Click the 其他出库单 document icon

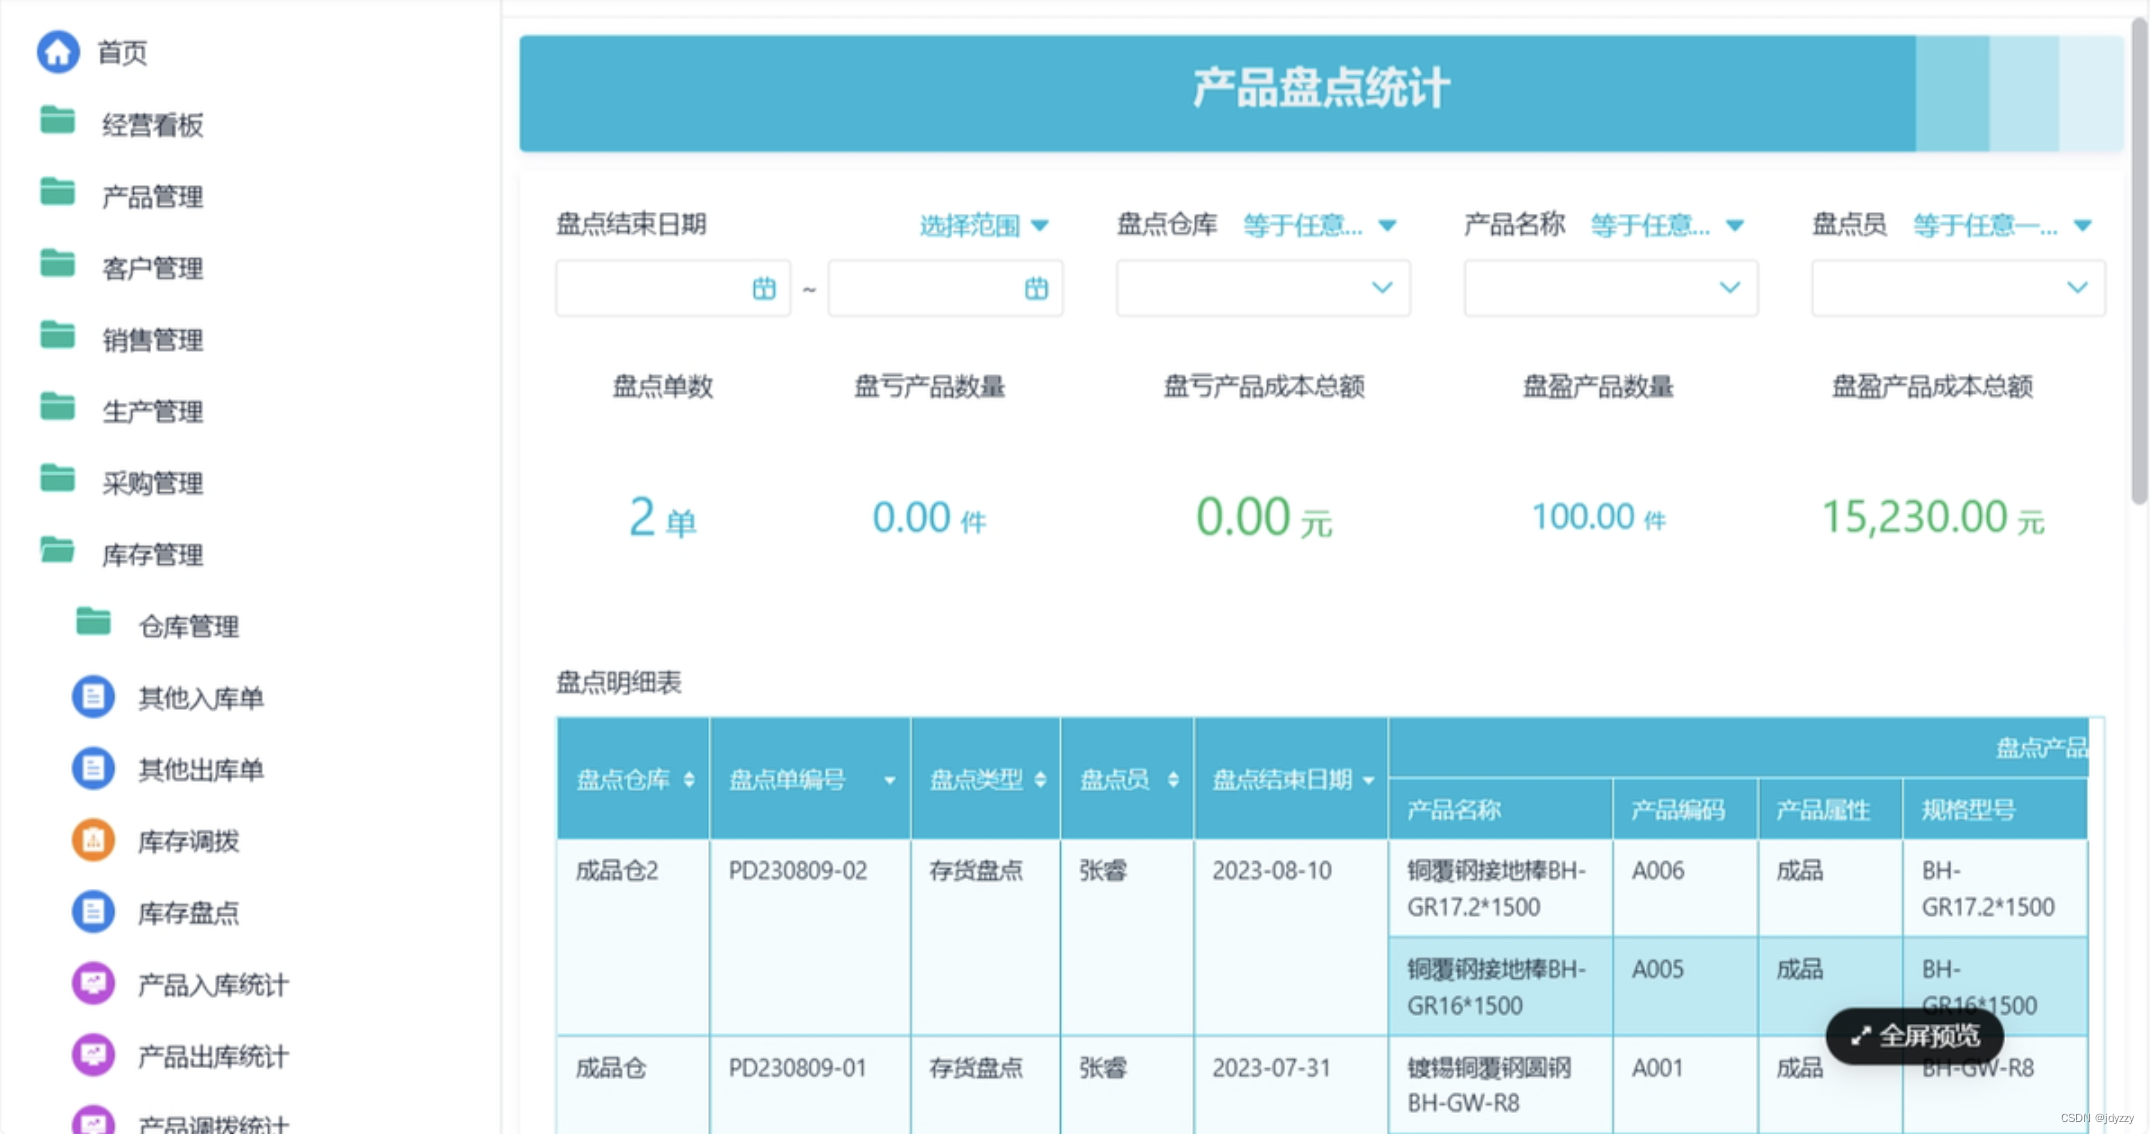coord(93,769)
